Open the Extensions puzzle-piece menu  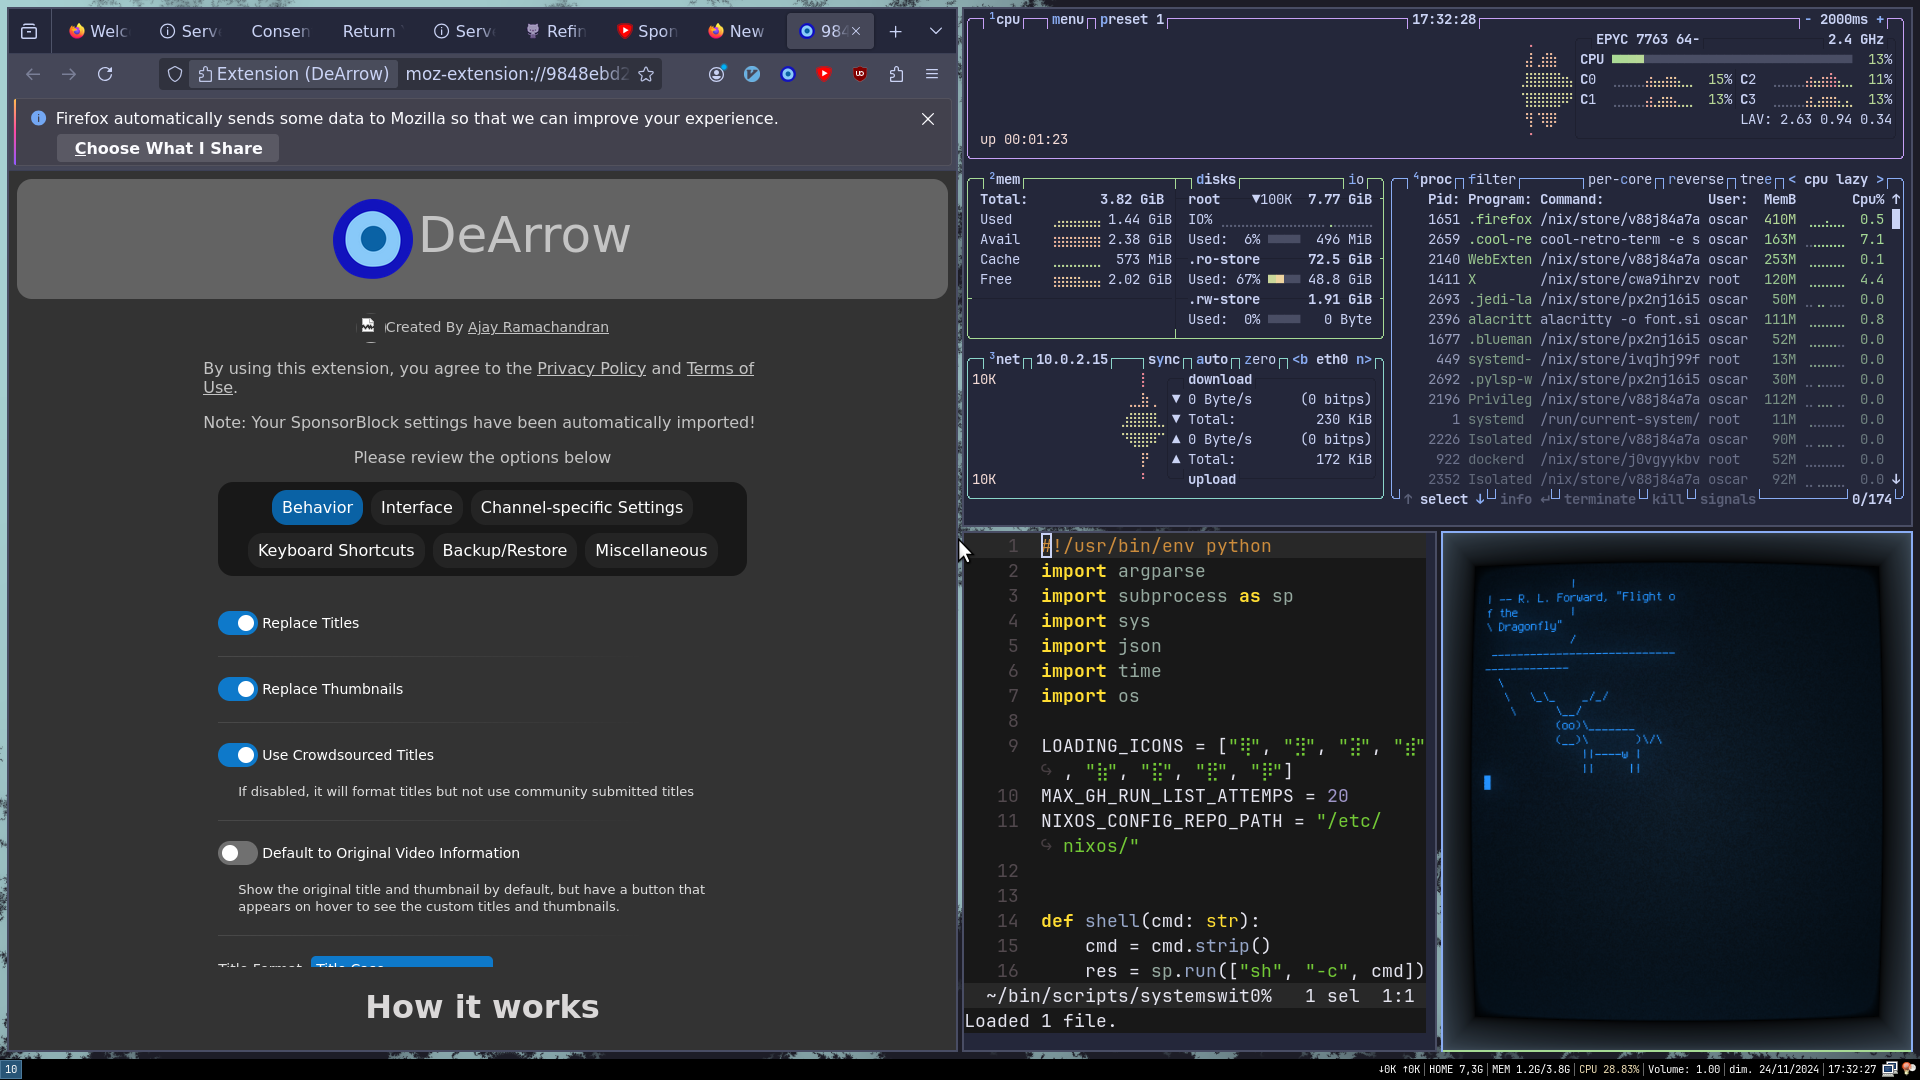tap(896, 74)
